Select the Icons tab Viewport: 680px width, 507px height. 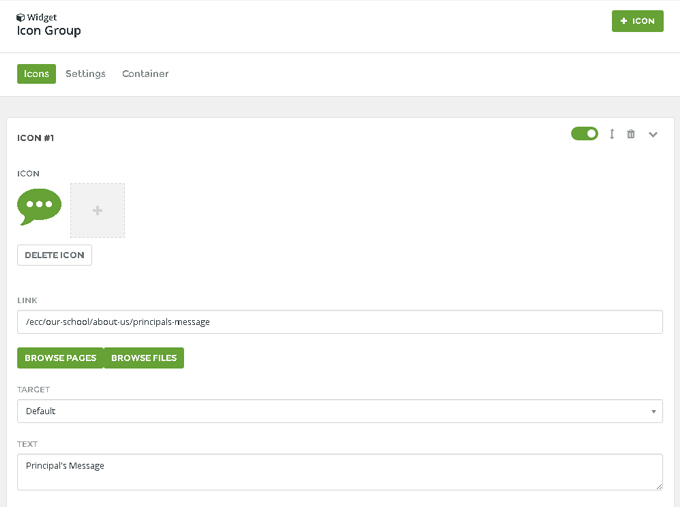36,74
